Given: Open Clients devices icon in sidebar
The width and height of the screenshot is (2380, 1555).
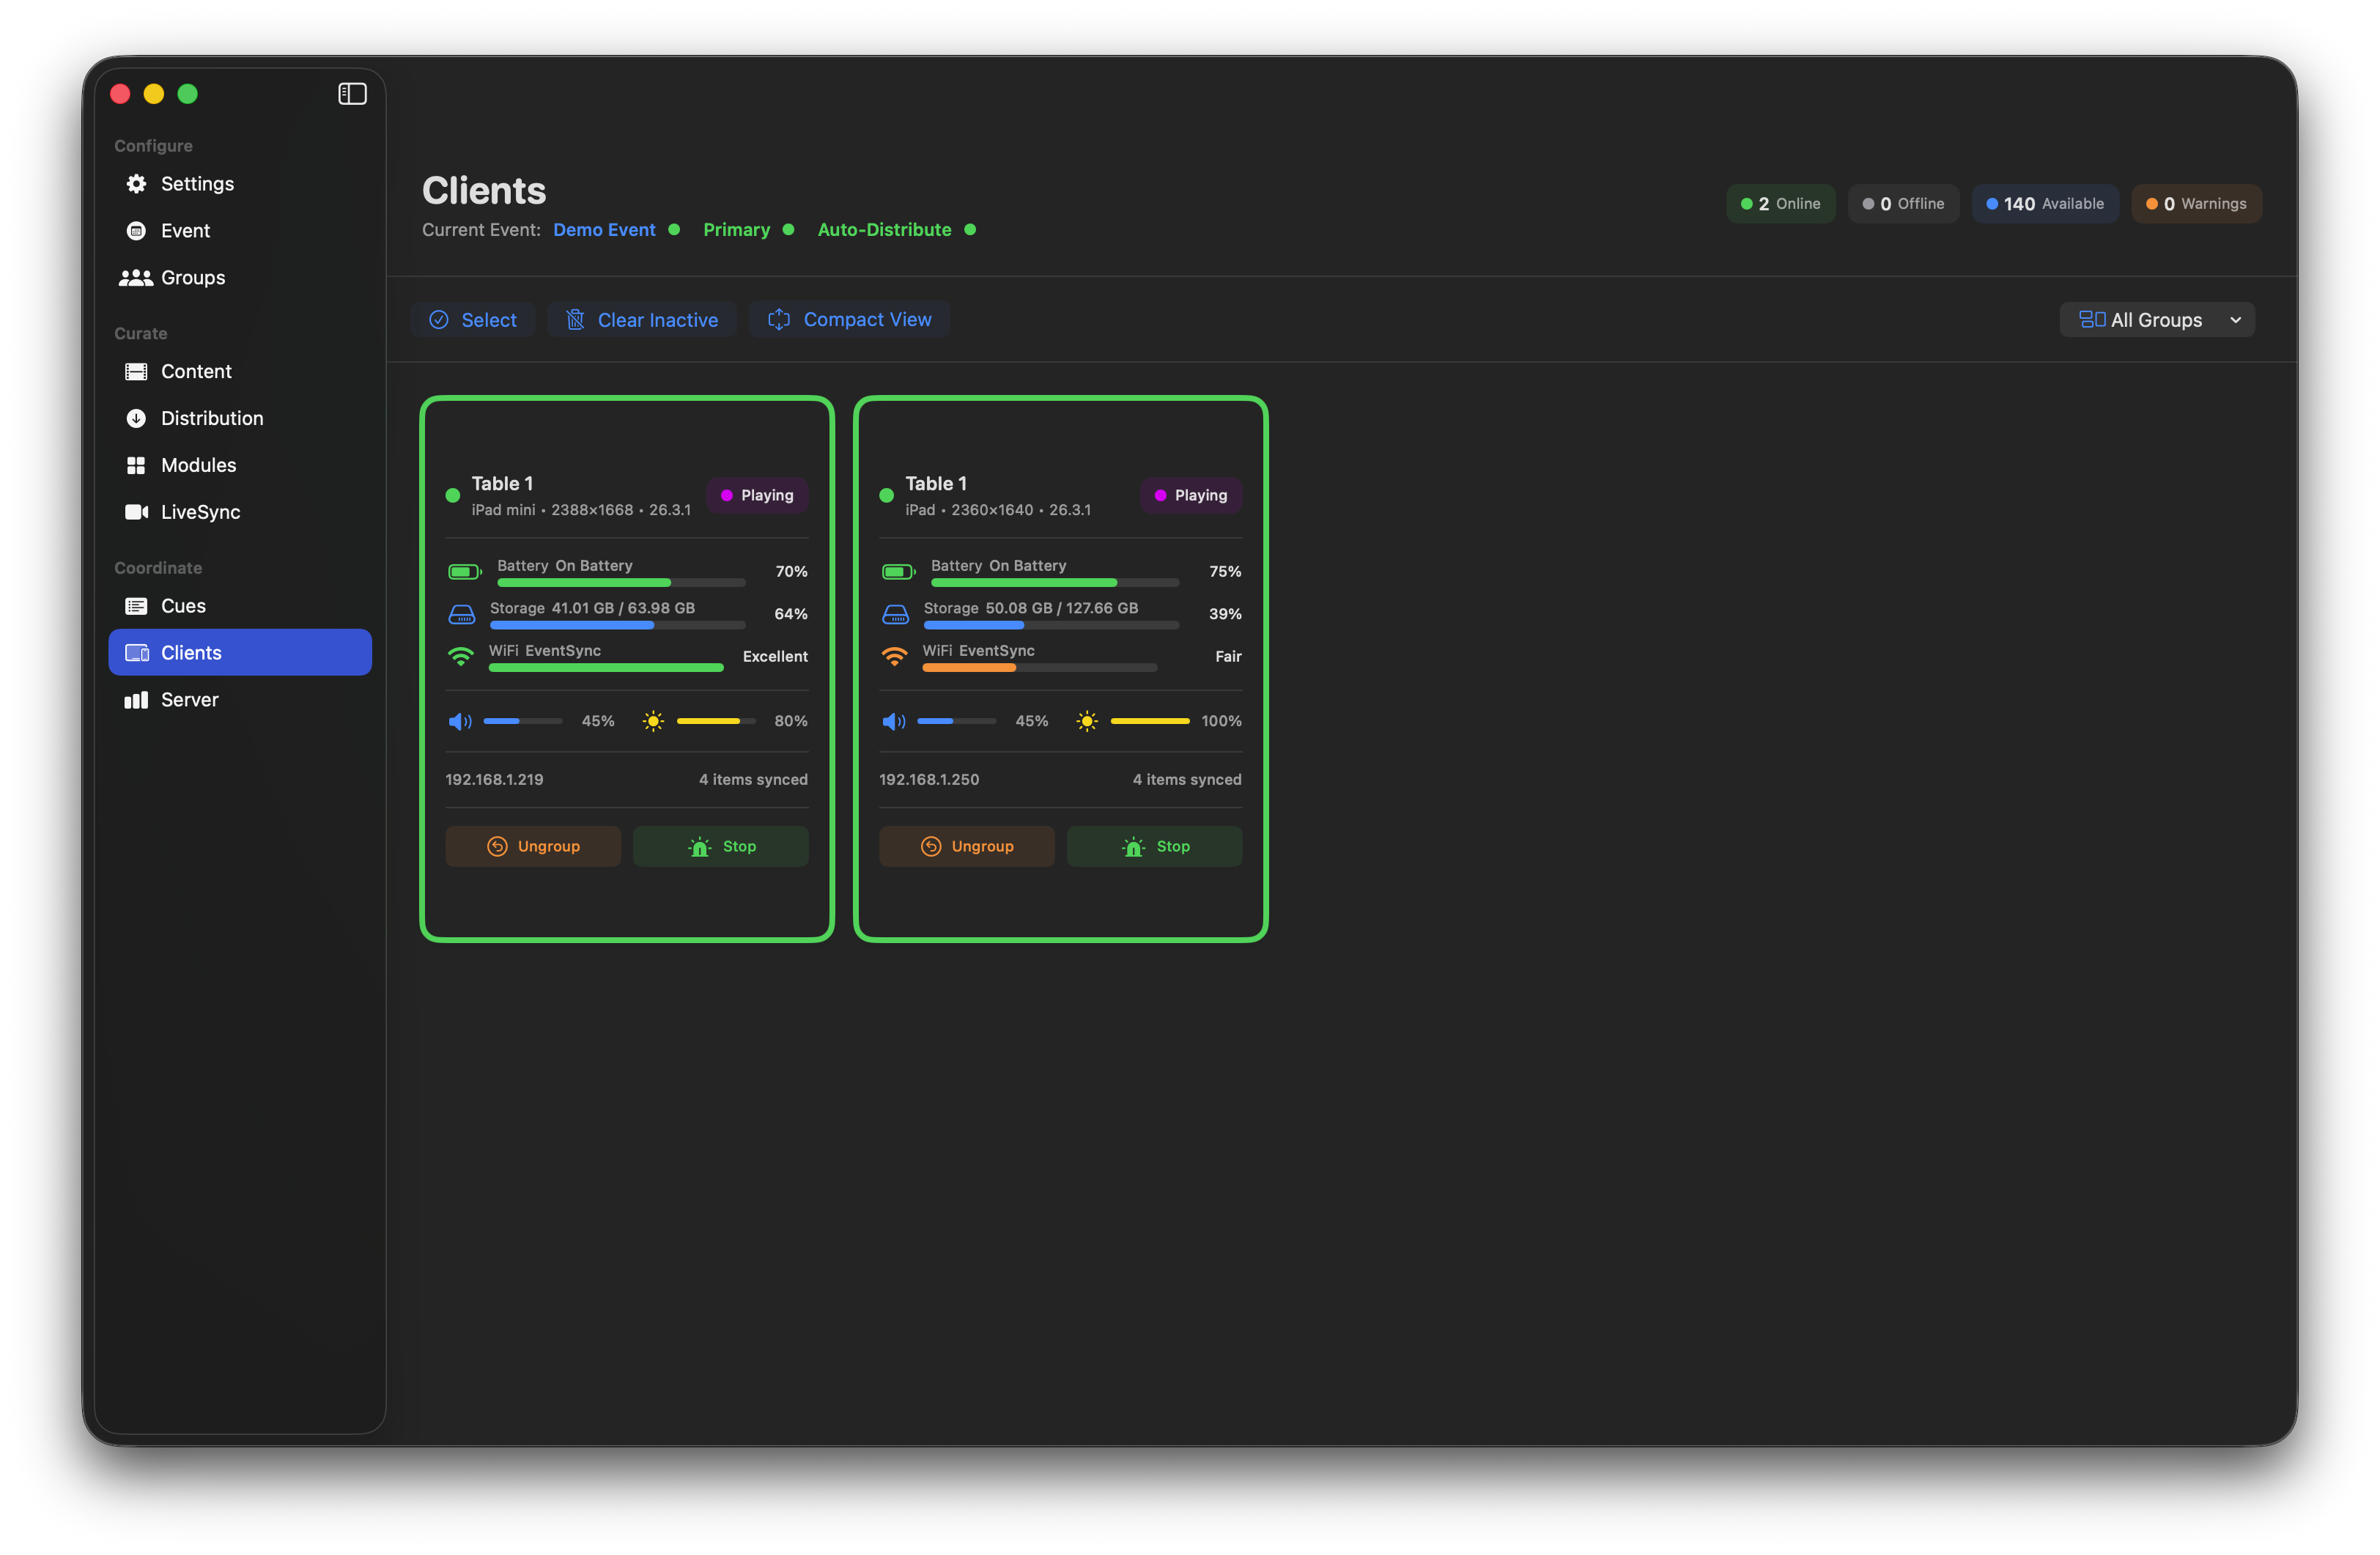Looking at the screenshot, I should click(136, 653).
